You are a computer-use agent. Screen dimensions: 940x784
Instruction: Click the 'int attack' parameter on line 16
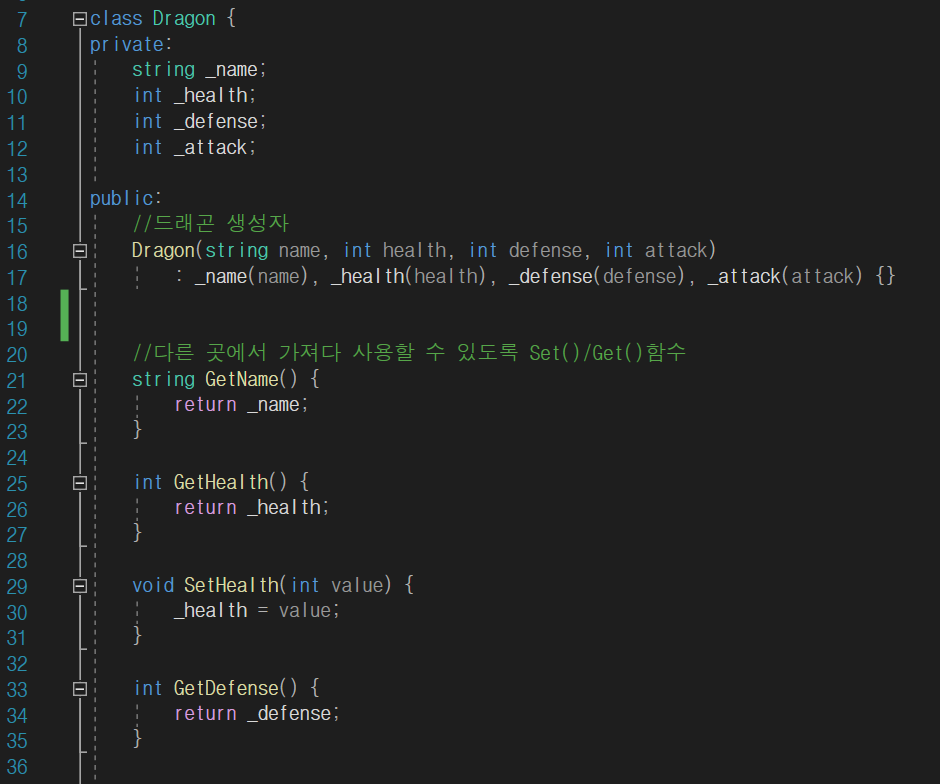pyautogui.click(x=656, y=251)
